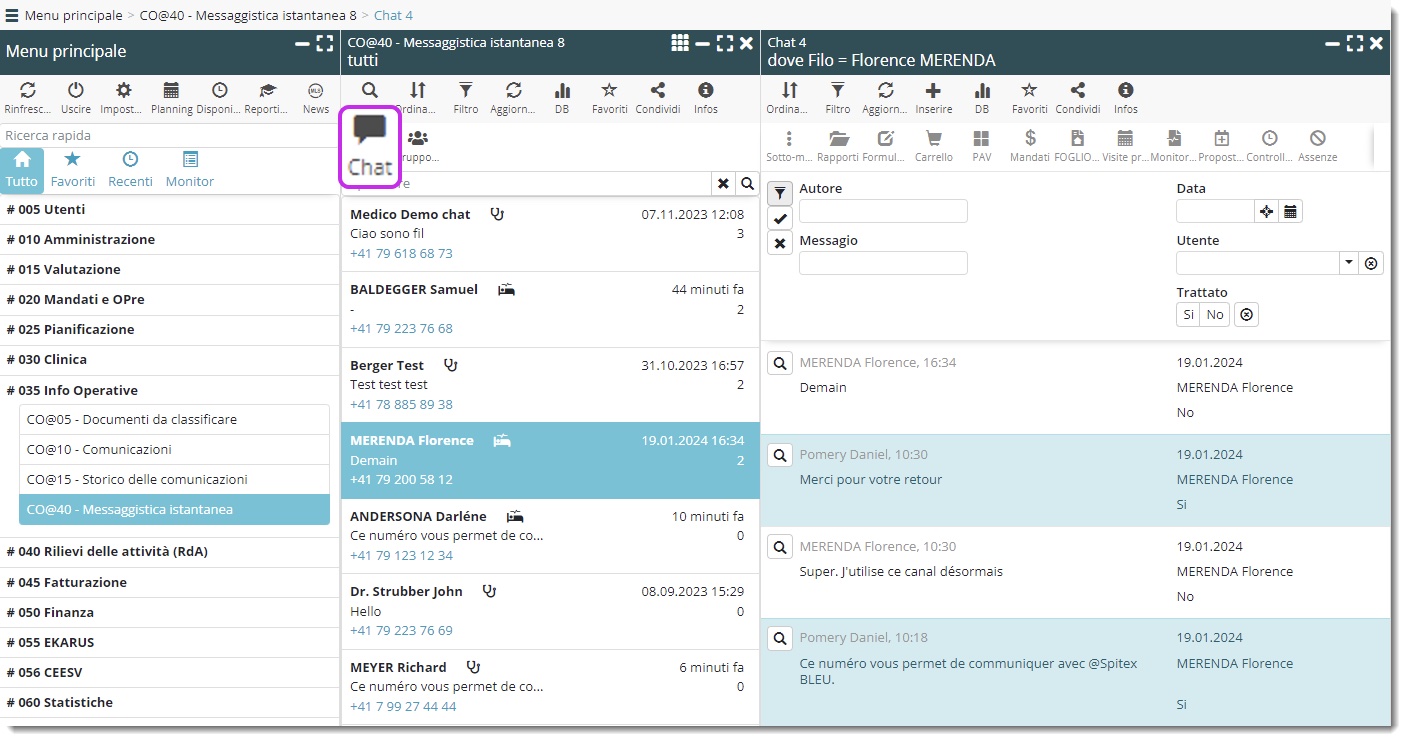This screenshot has width=1406, height=741.
Task: Select CO@10 - Comunicazioni menu entry
Action: pos(99,449)
